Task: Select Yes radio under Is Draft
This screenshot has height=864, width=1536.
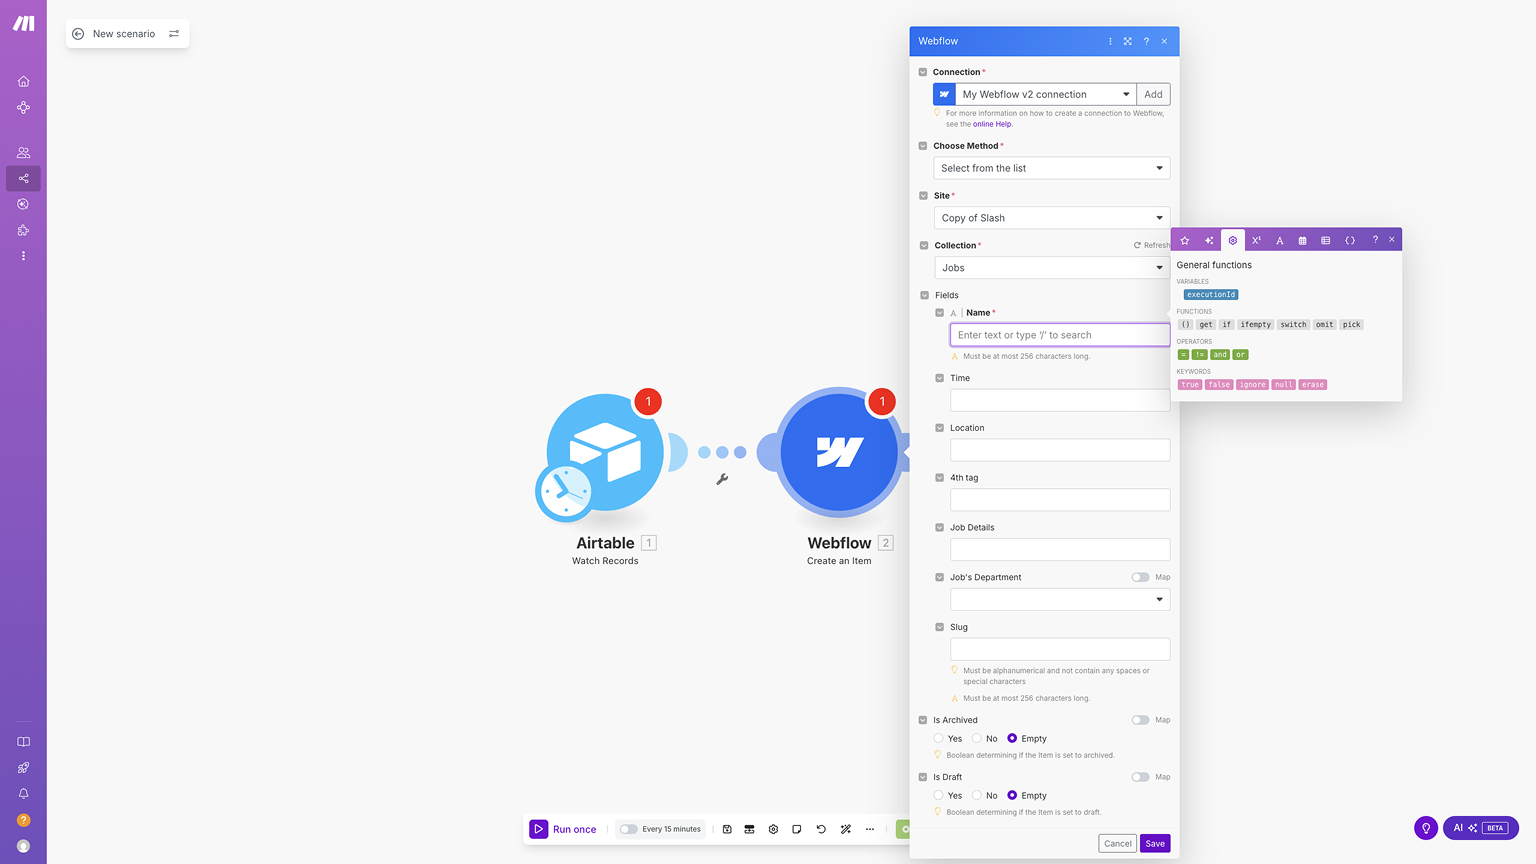Action: click(x=939, y=795)
